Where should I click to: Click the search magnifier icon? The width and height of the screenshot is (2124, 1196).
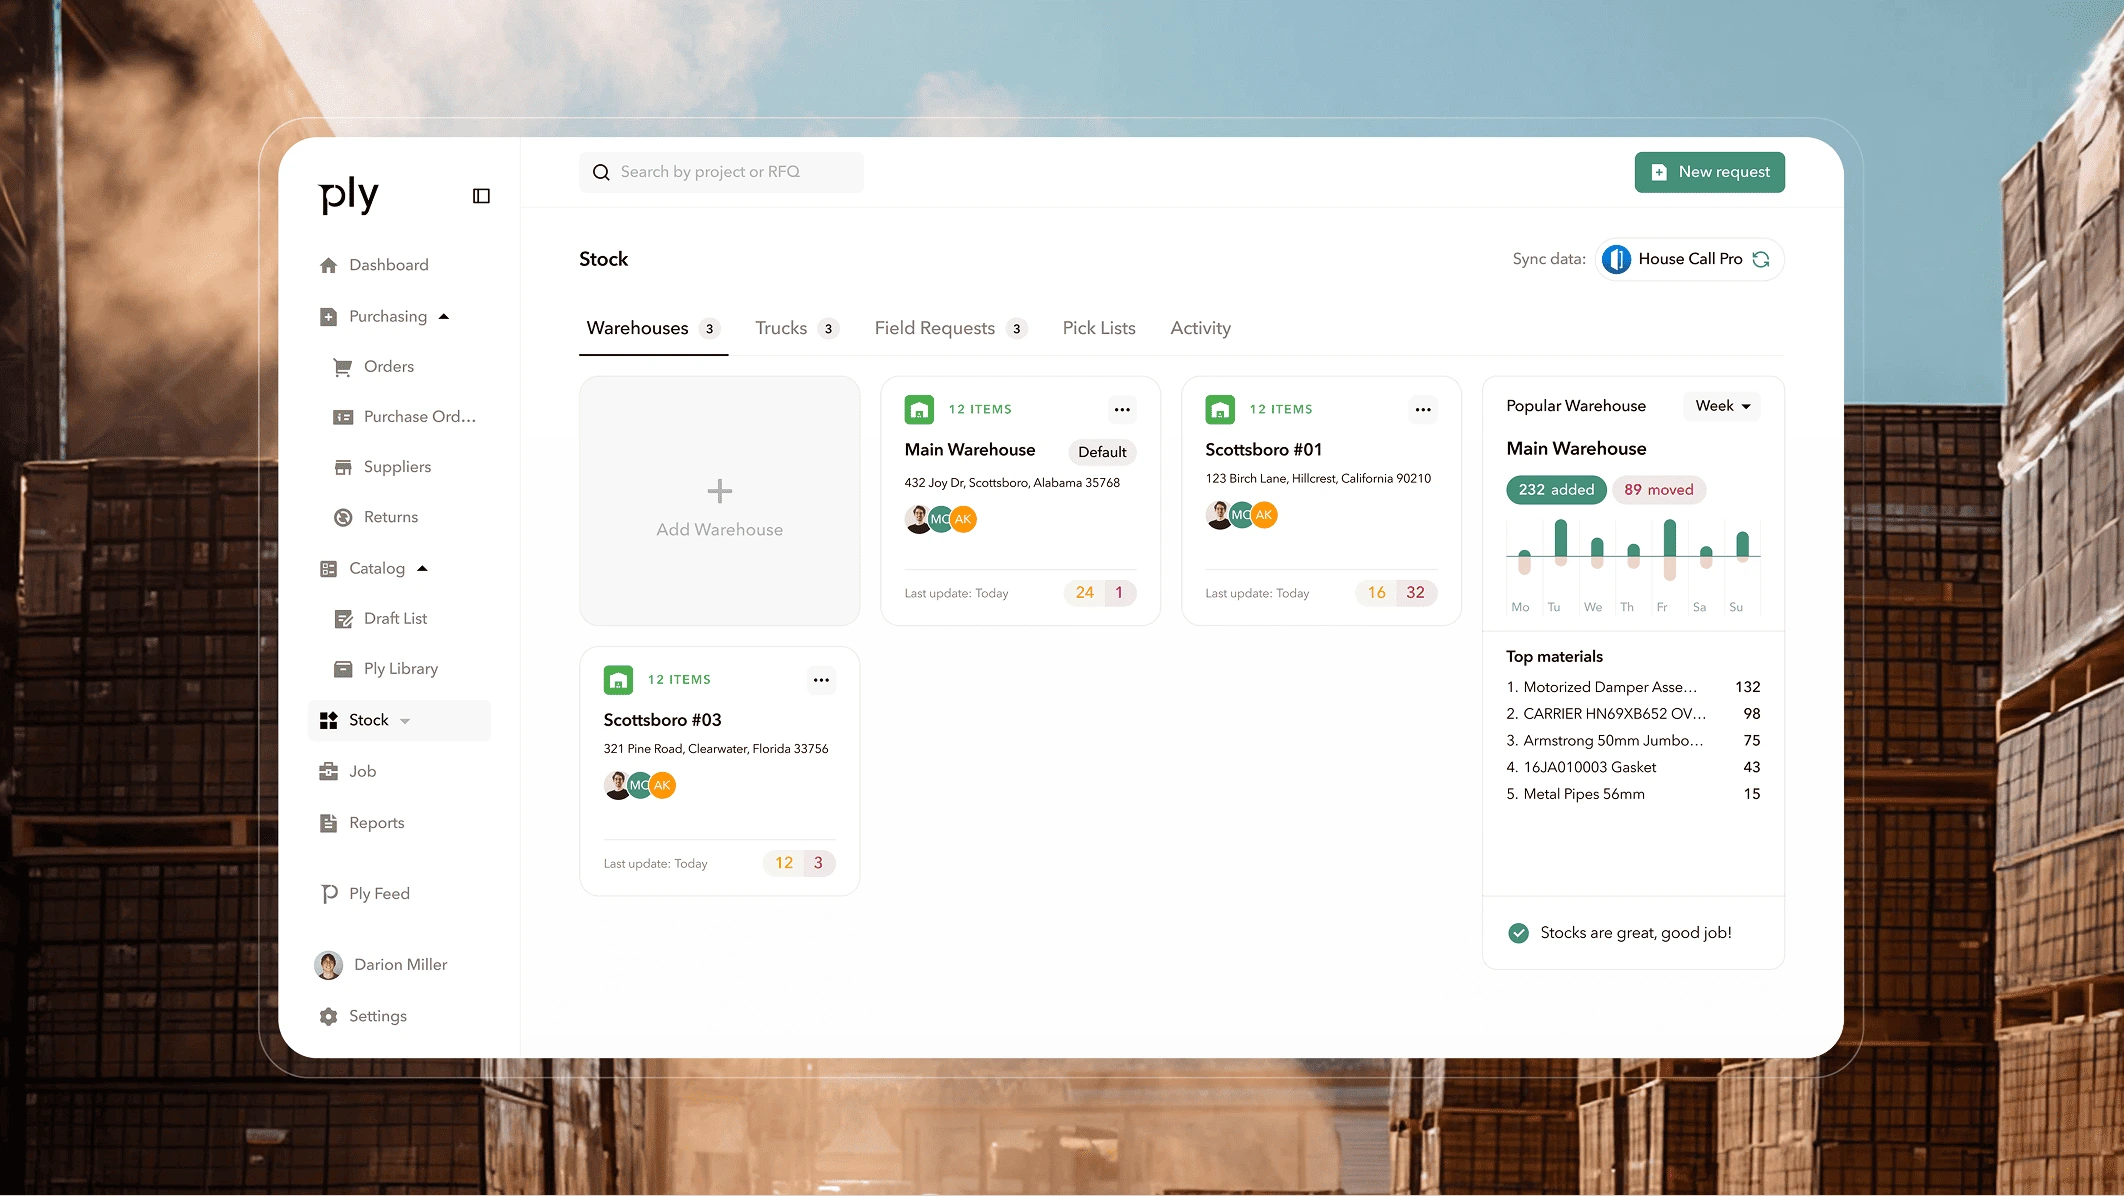[601, 172]
